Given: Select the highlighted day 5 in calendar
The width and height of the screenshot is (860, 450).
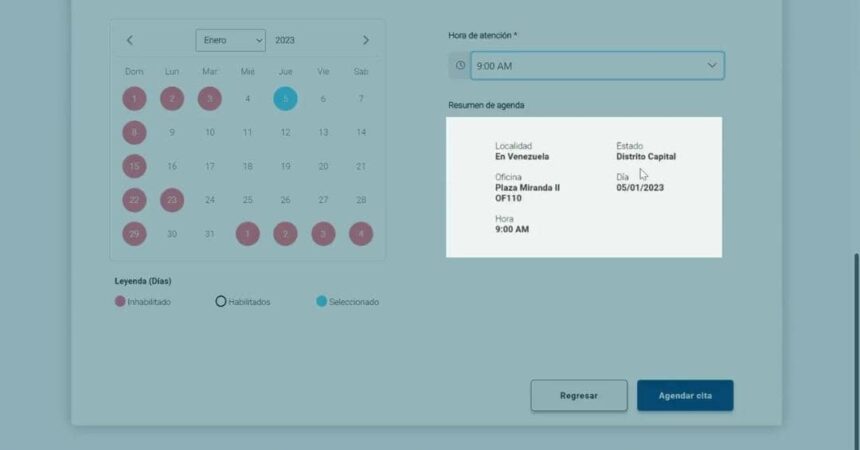Looking at the screenshot, I should click(x=285, y=99).
